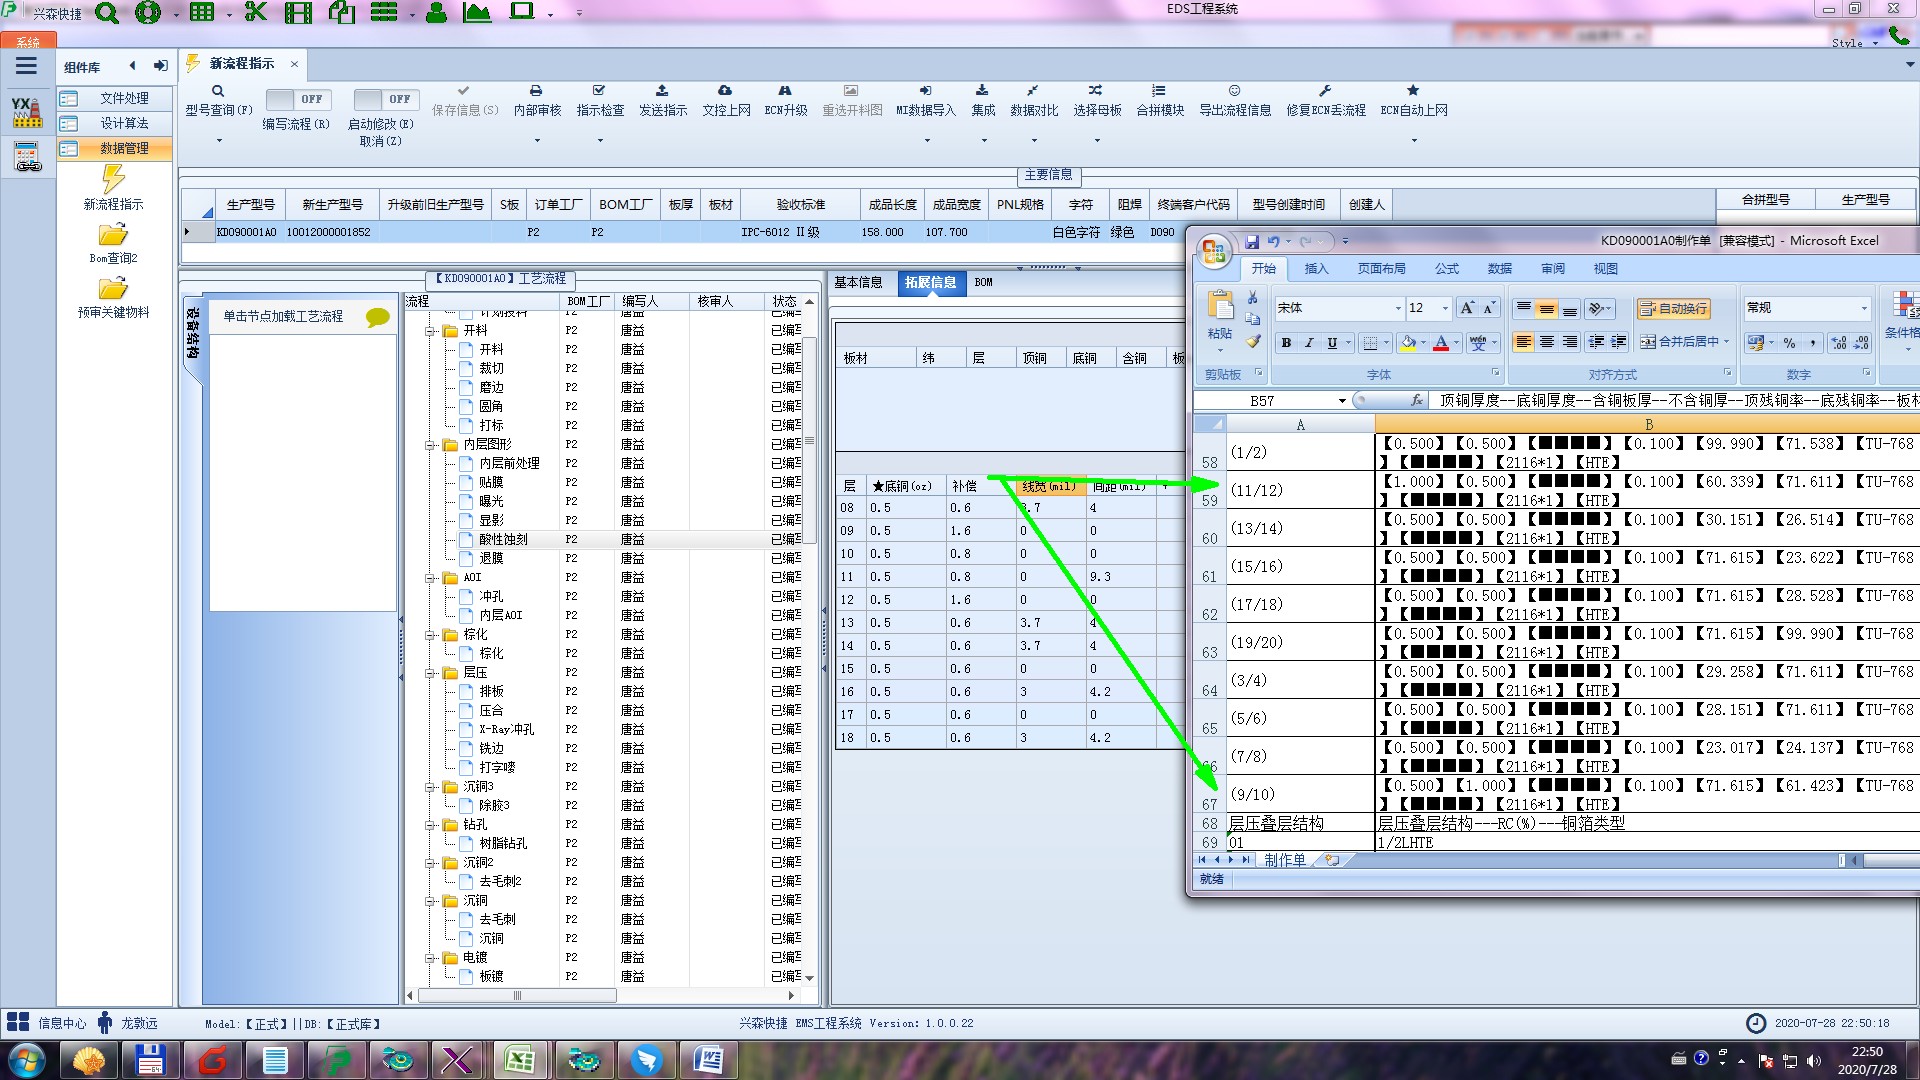
Task: Click the 文控上网 cloud upload icon
Action: [725, 91]
